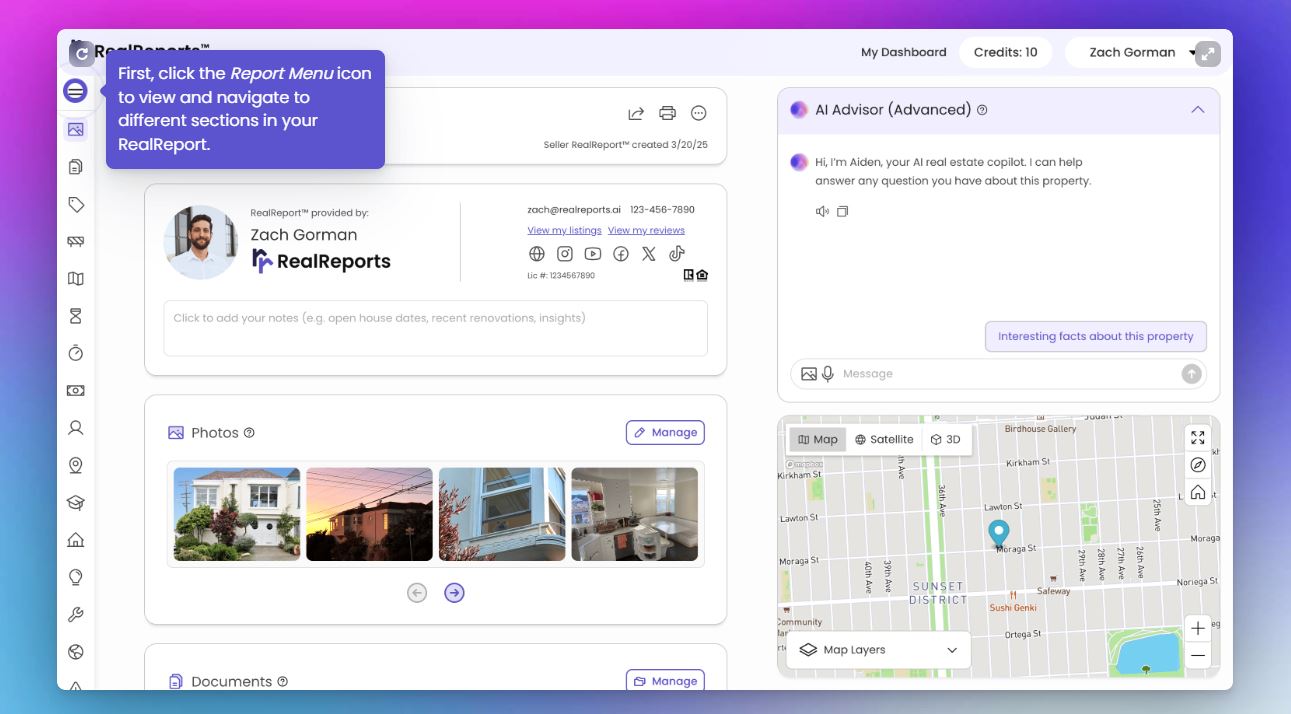Show previous photos with left arrow
This screenshot has height=714, width=1291.
417,593
